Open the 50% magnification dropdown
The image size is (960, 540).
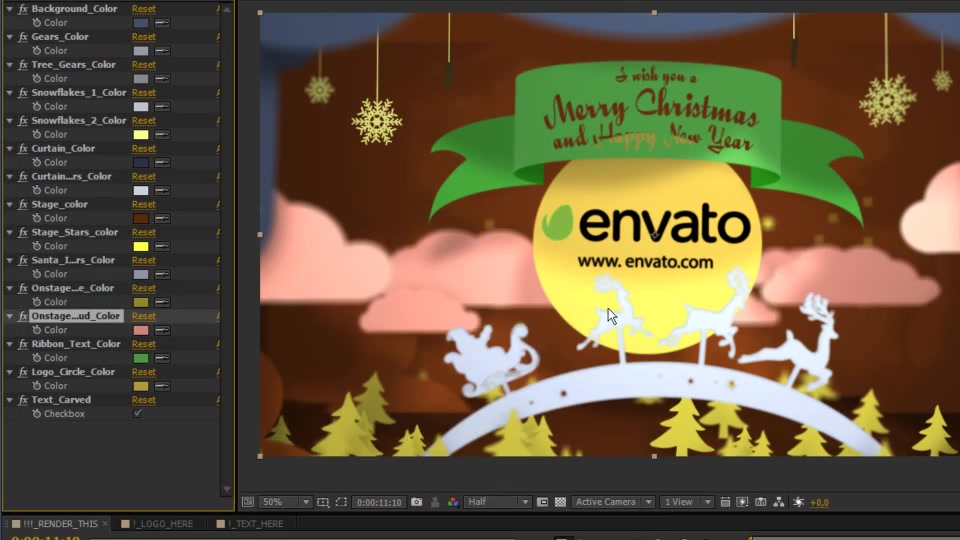tap(285, 502)
